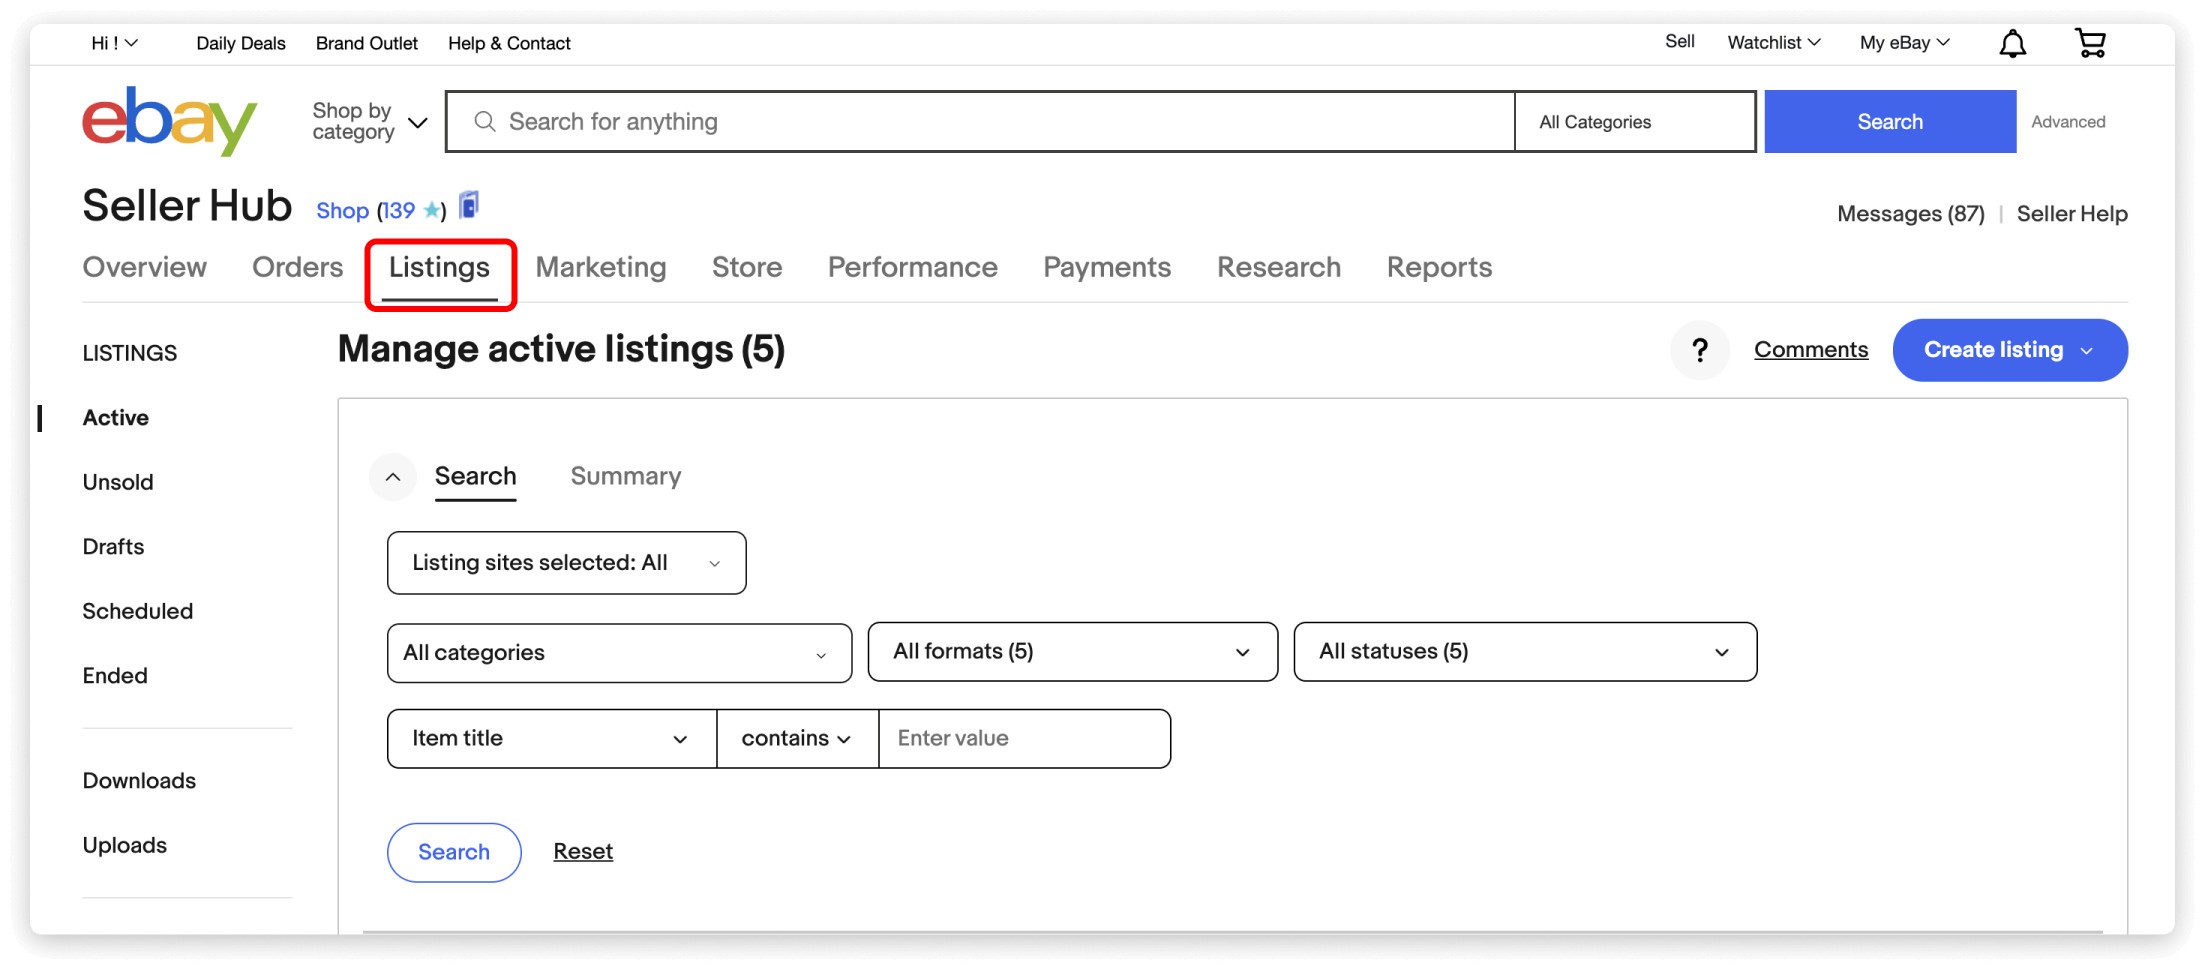Expand the Watchlist dropdown
The image size is (2205, 971).
[1774, 42]
